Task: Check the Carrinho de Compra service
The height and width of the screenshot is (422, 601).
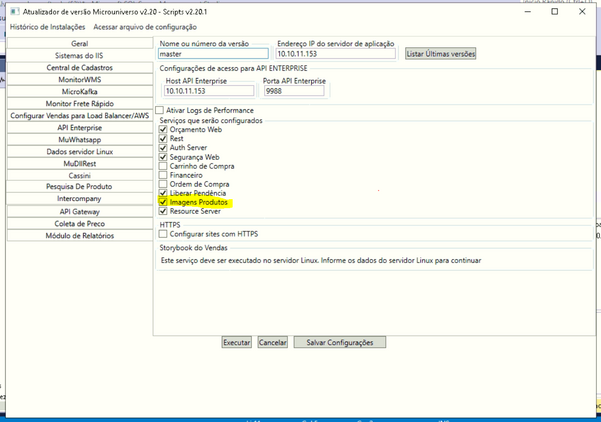Action: point(164,166)
